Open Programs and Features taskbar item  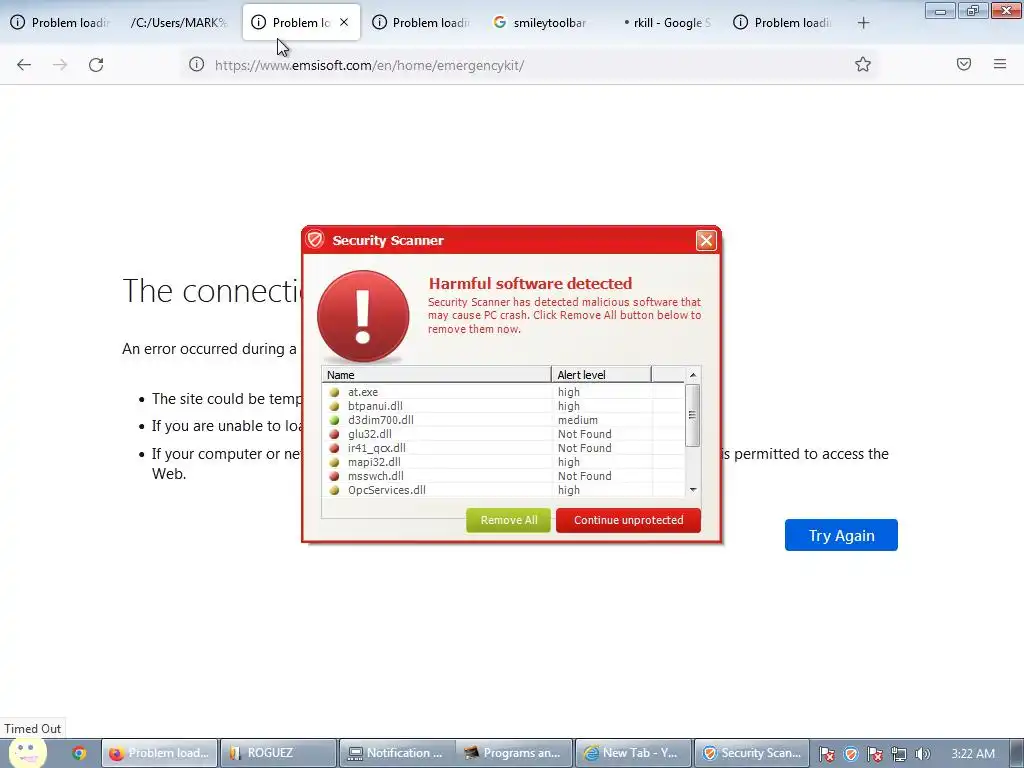tap(516, 753)
